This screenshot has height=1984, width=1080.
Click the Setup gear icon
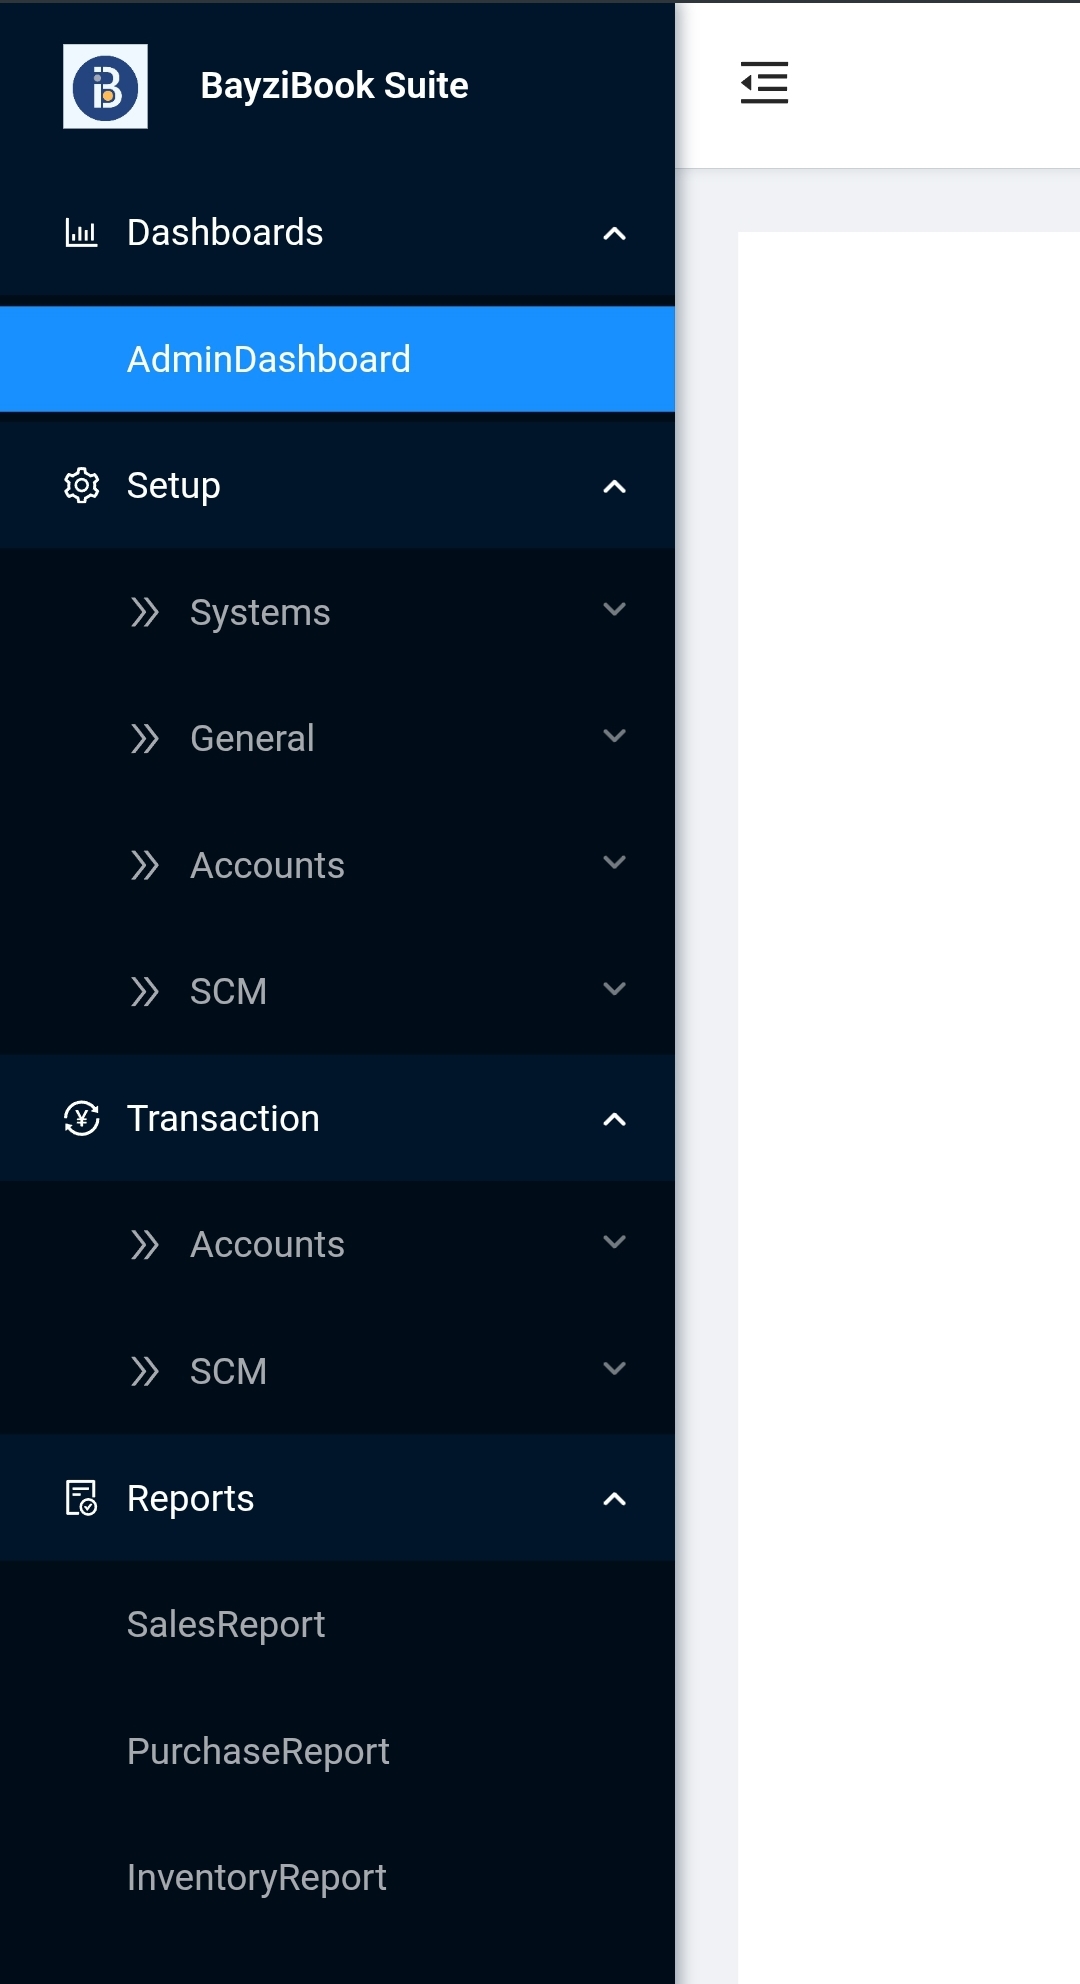(x=81, y=486)
